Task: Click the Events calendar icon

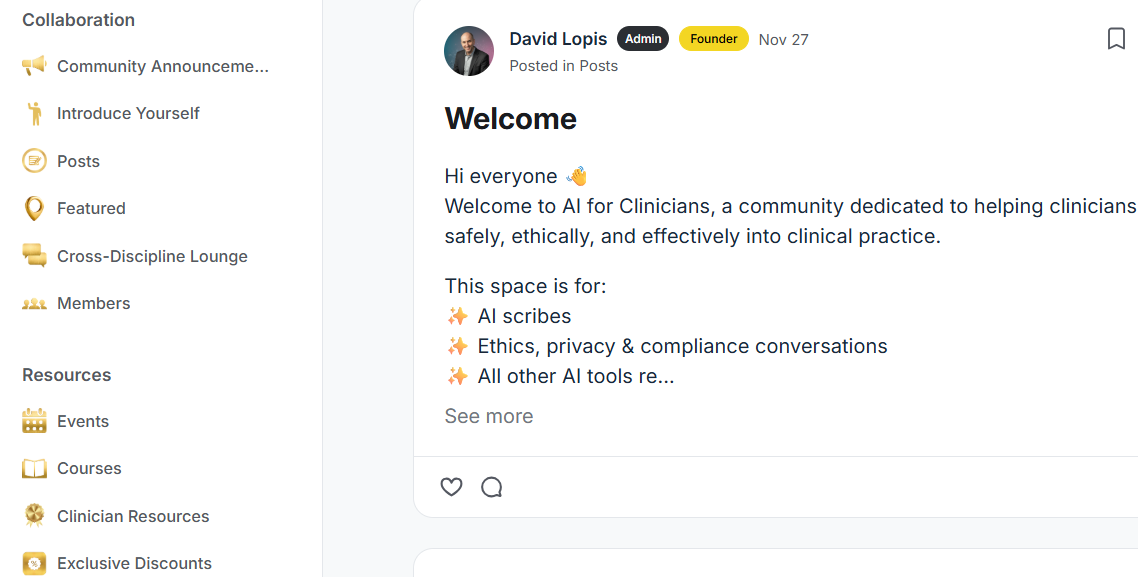Action: 34,421
